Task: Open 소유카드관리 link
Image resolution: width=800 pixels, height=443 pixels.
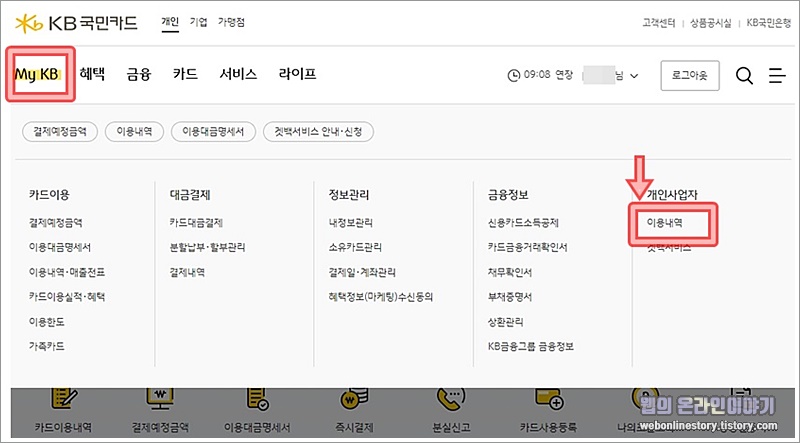Action: (355, 248)
